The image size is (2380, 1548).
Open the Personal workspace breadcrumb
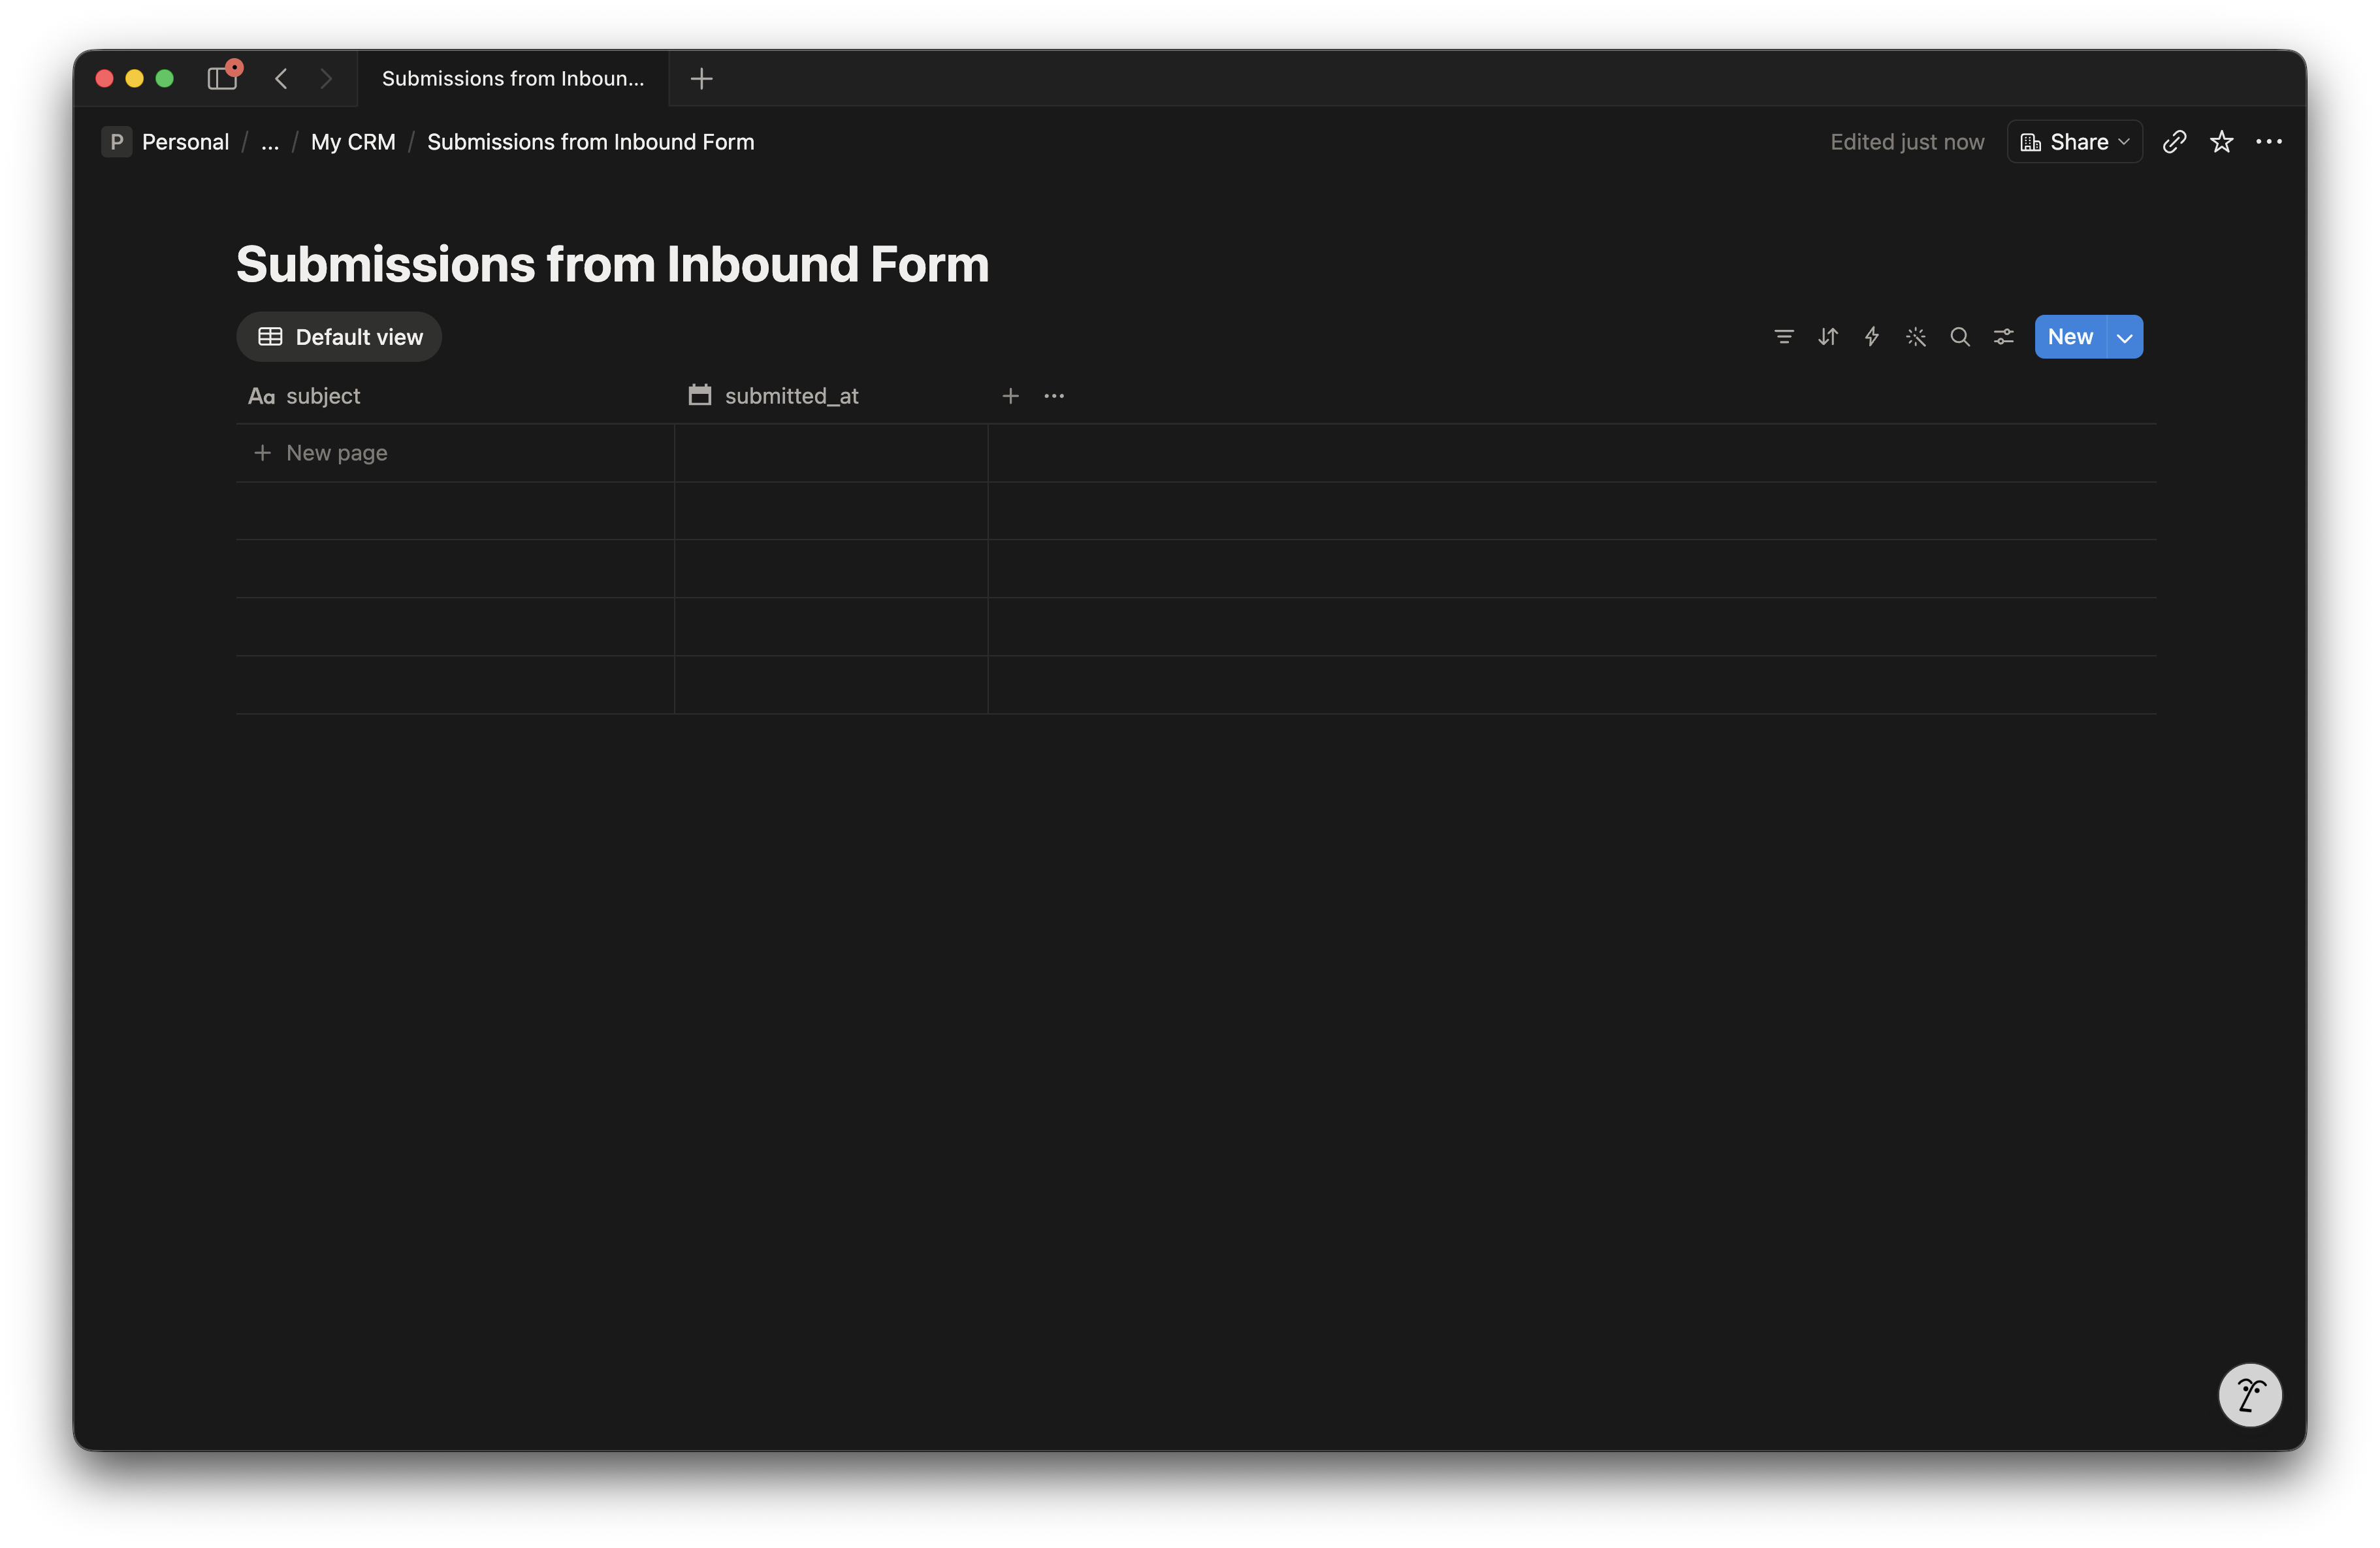(x=167, y=142)
